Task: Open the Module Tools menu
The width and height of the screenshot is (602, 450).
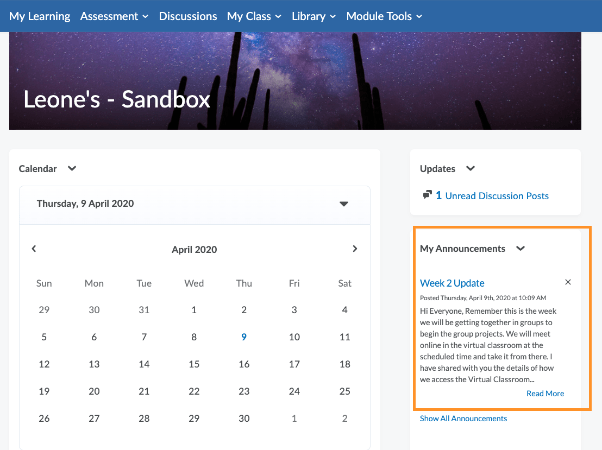Action: coord(384,16)
